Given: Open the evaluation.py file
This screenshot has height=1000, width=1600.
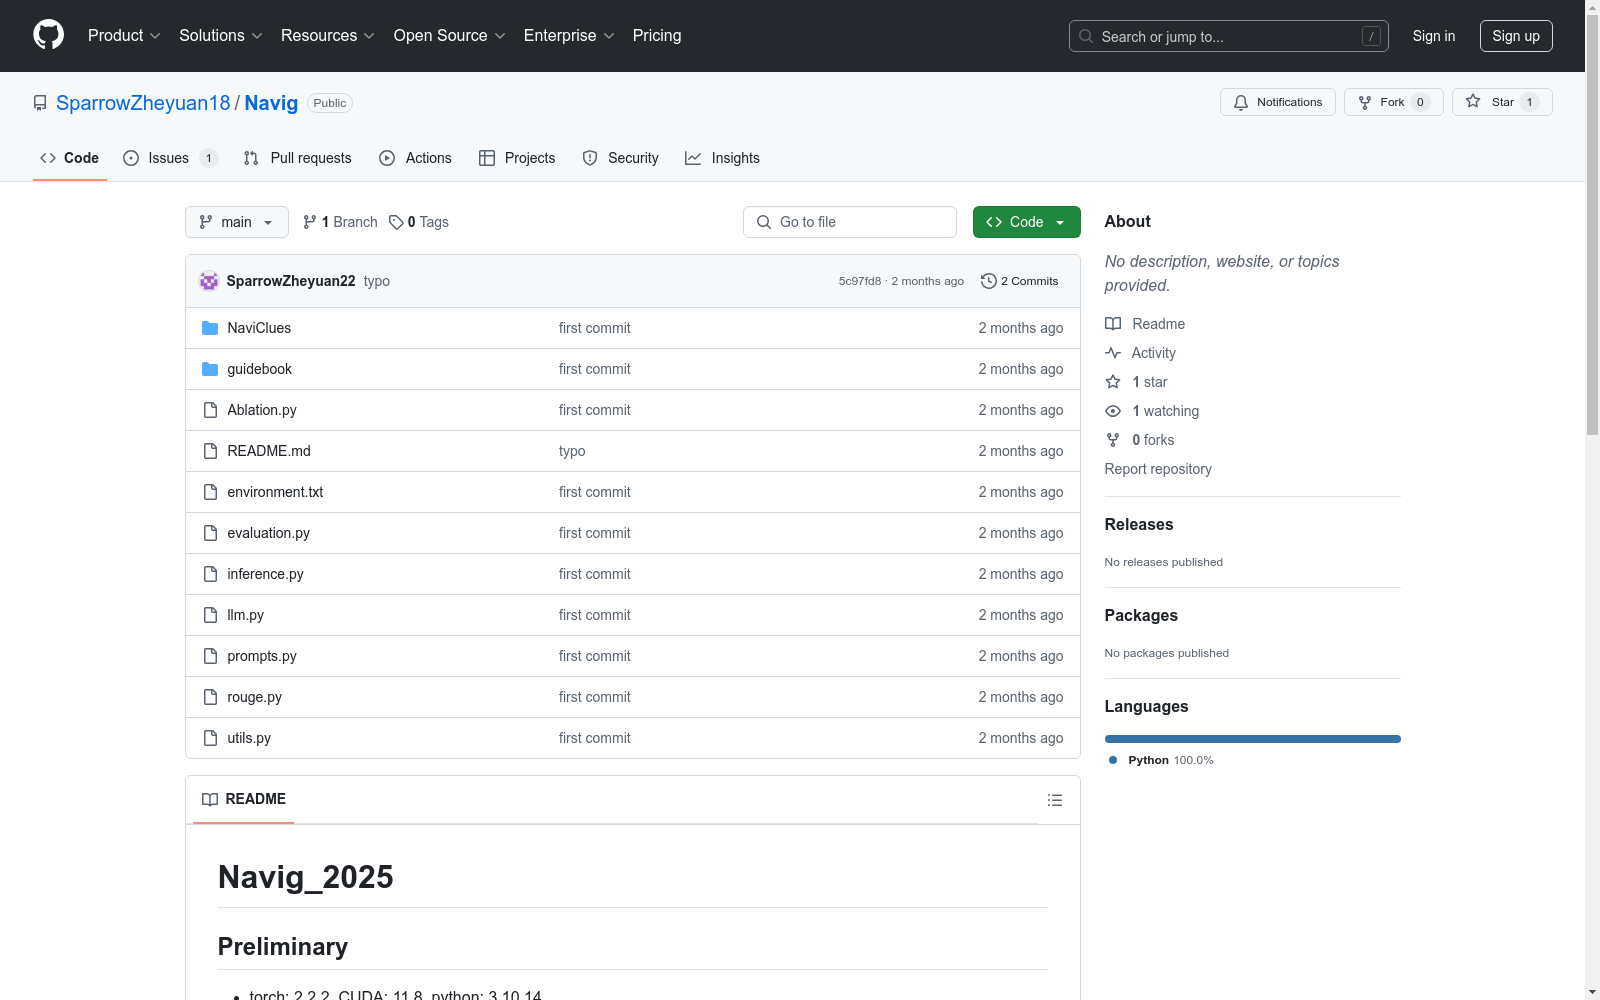Looking at the screenshot, I should [x=269, y=533].
